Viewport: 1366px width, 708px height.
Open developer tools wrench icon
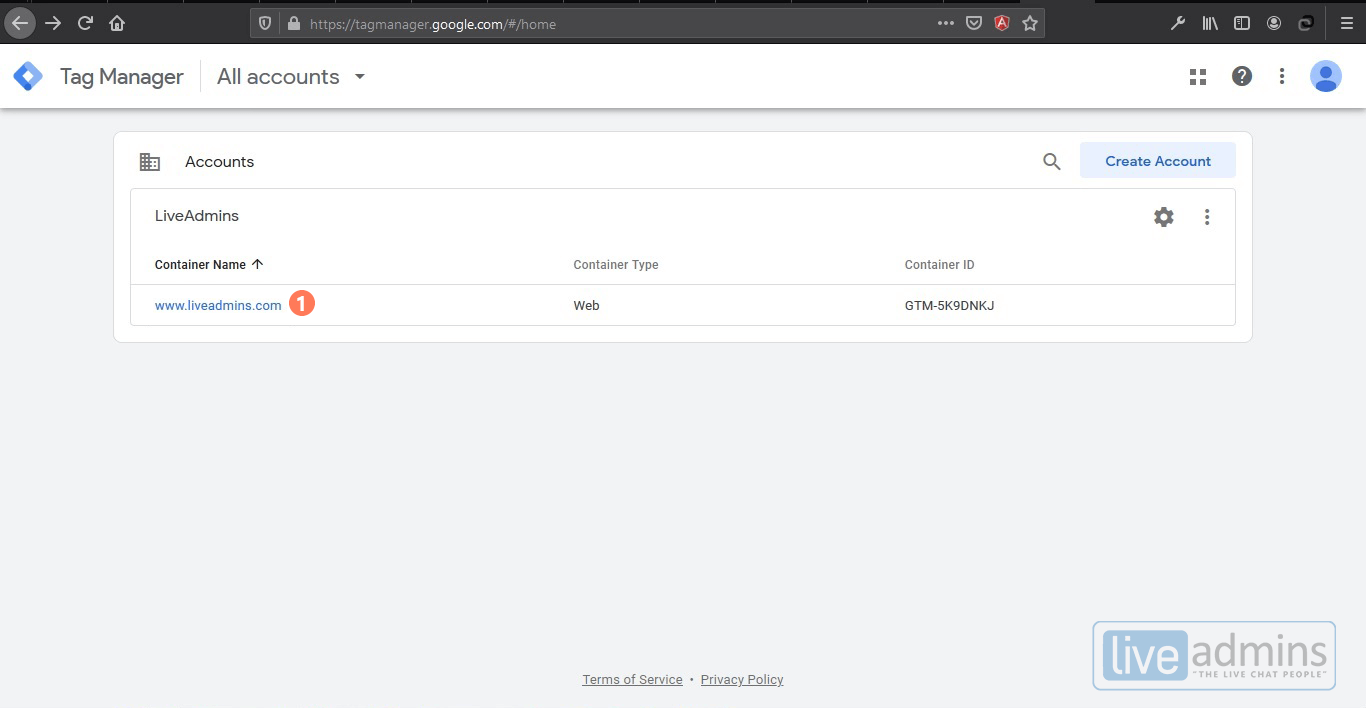coord(1178,23)
